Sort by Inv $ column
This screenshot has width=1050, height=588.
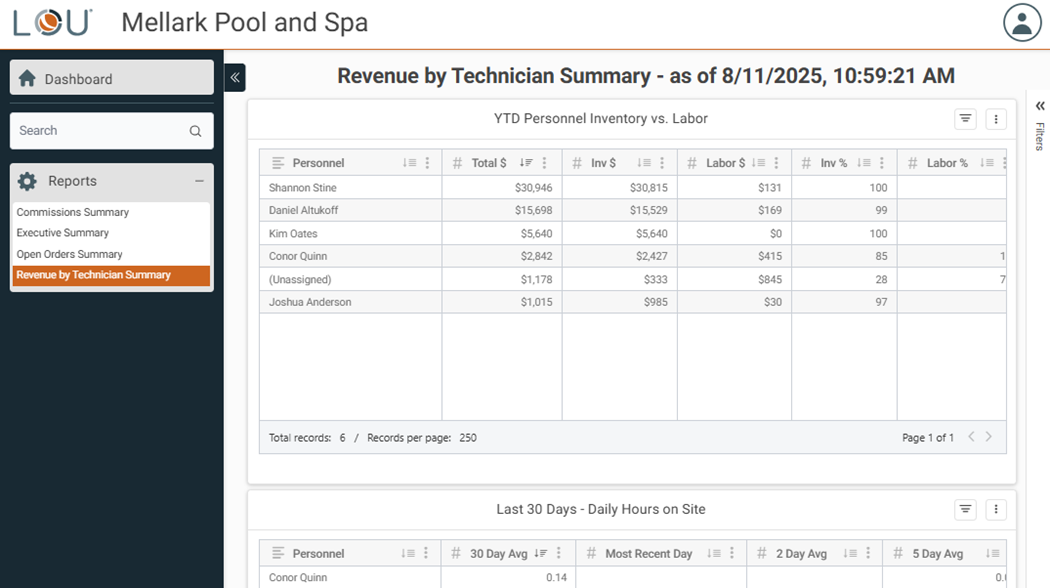644,163
